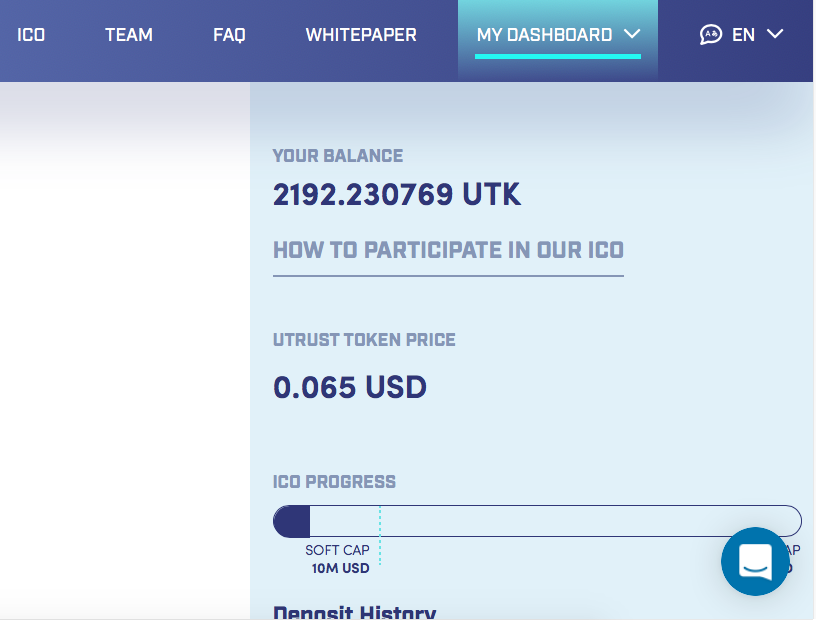Click the SOFT CAP 10M USD label
Screen dimensions: 816x620
click(339, 559)
